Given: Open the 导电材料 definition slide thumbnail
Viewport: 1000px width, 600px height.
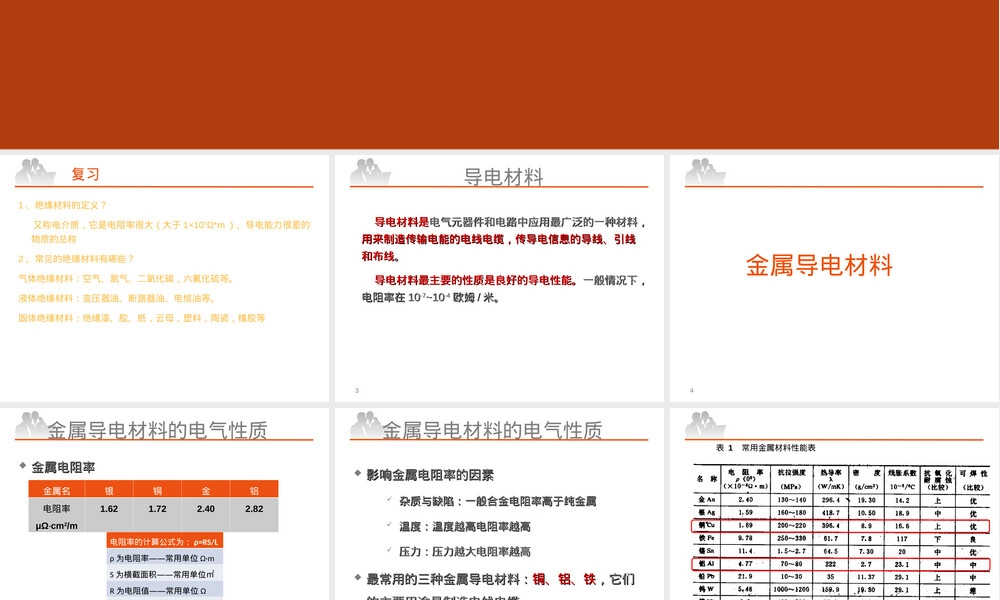Looking at the screenshot, I should click(x=499, y=278).
